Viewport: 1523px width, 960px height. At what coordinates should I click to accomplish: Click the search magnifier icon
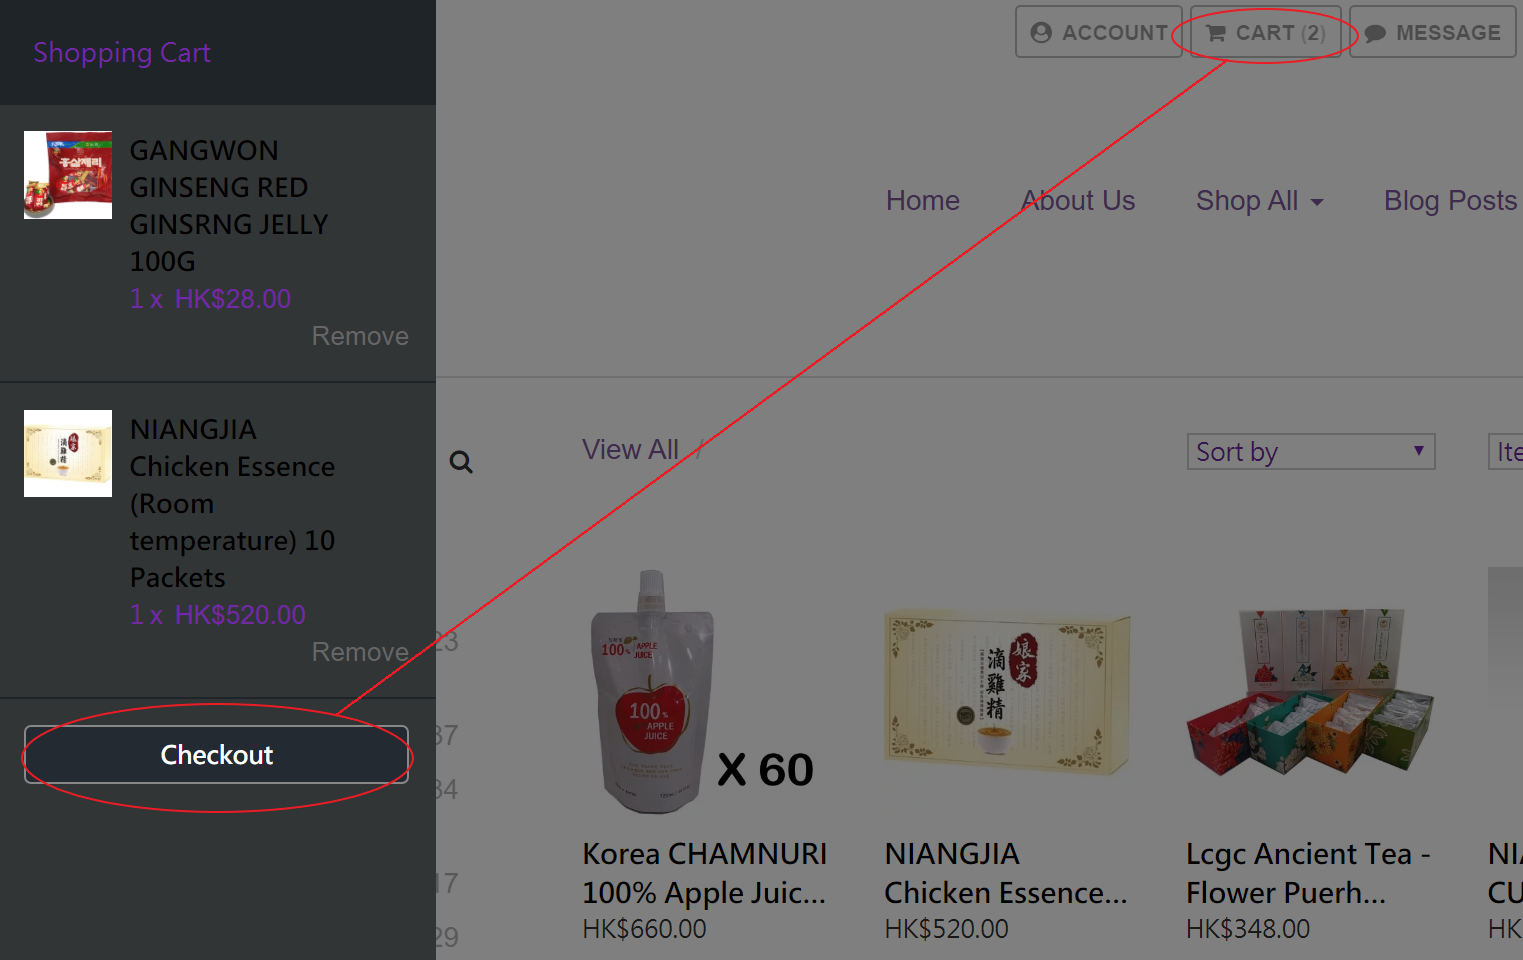tap(461, 462)
